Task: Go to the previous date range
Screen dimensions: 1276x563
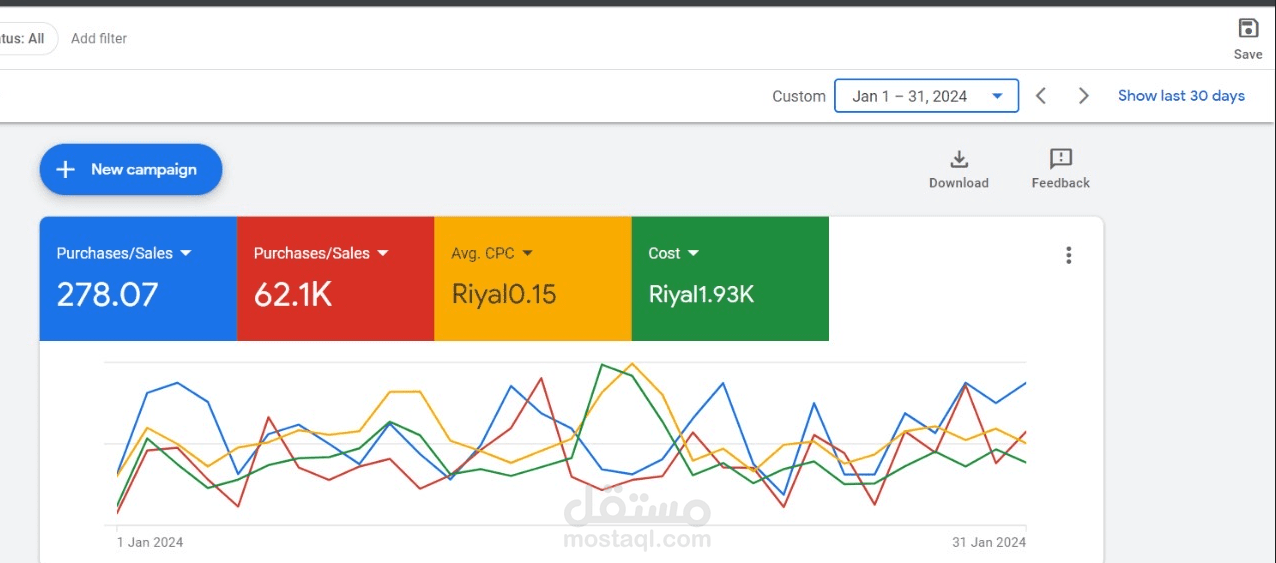Action: pyautogui.click(x=1041, y=96)
